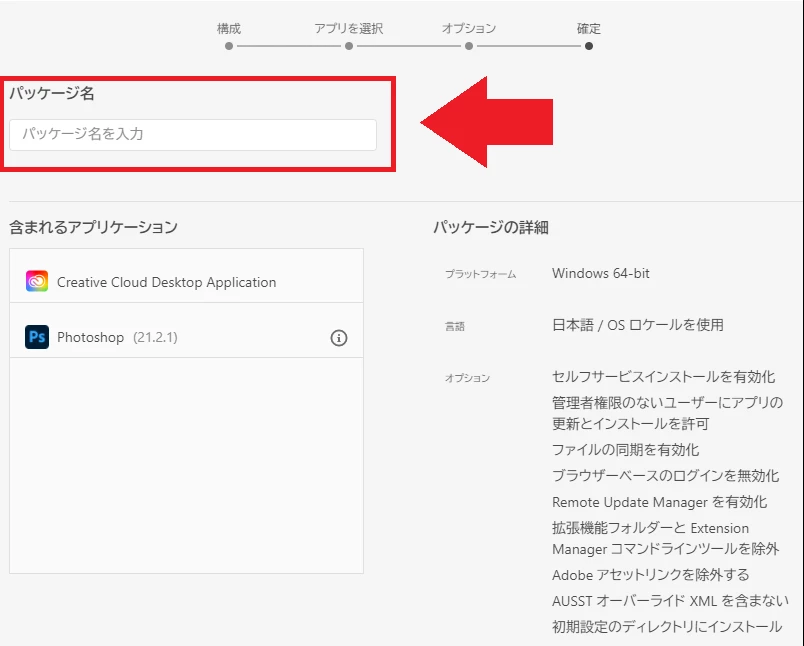
Task: Click Adobe アセットリンクを除外する text
Action: (x=651, y=575)
